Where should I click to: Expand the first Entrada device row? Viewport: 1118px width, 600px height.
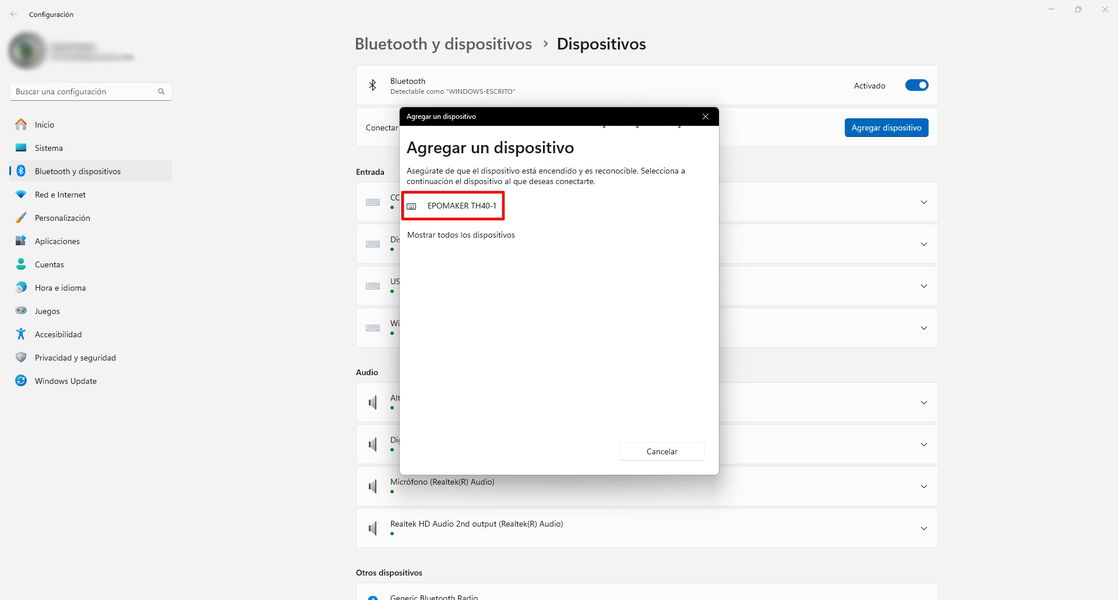click(923, 202)
